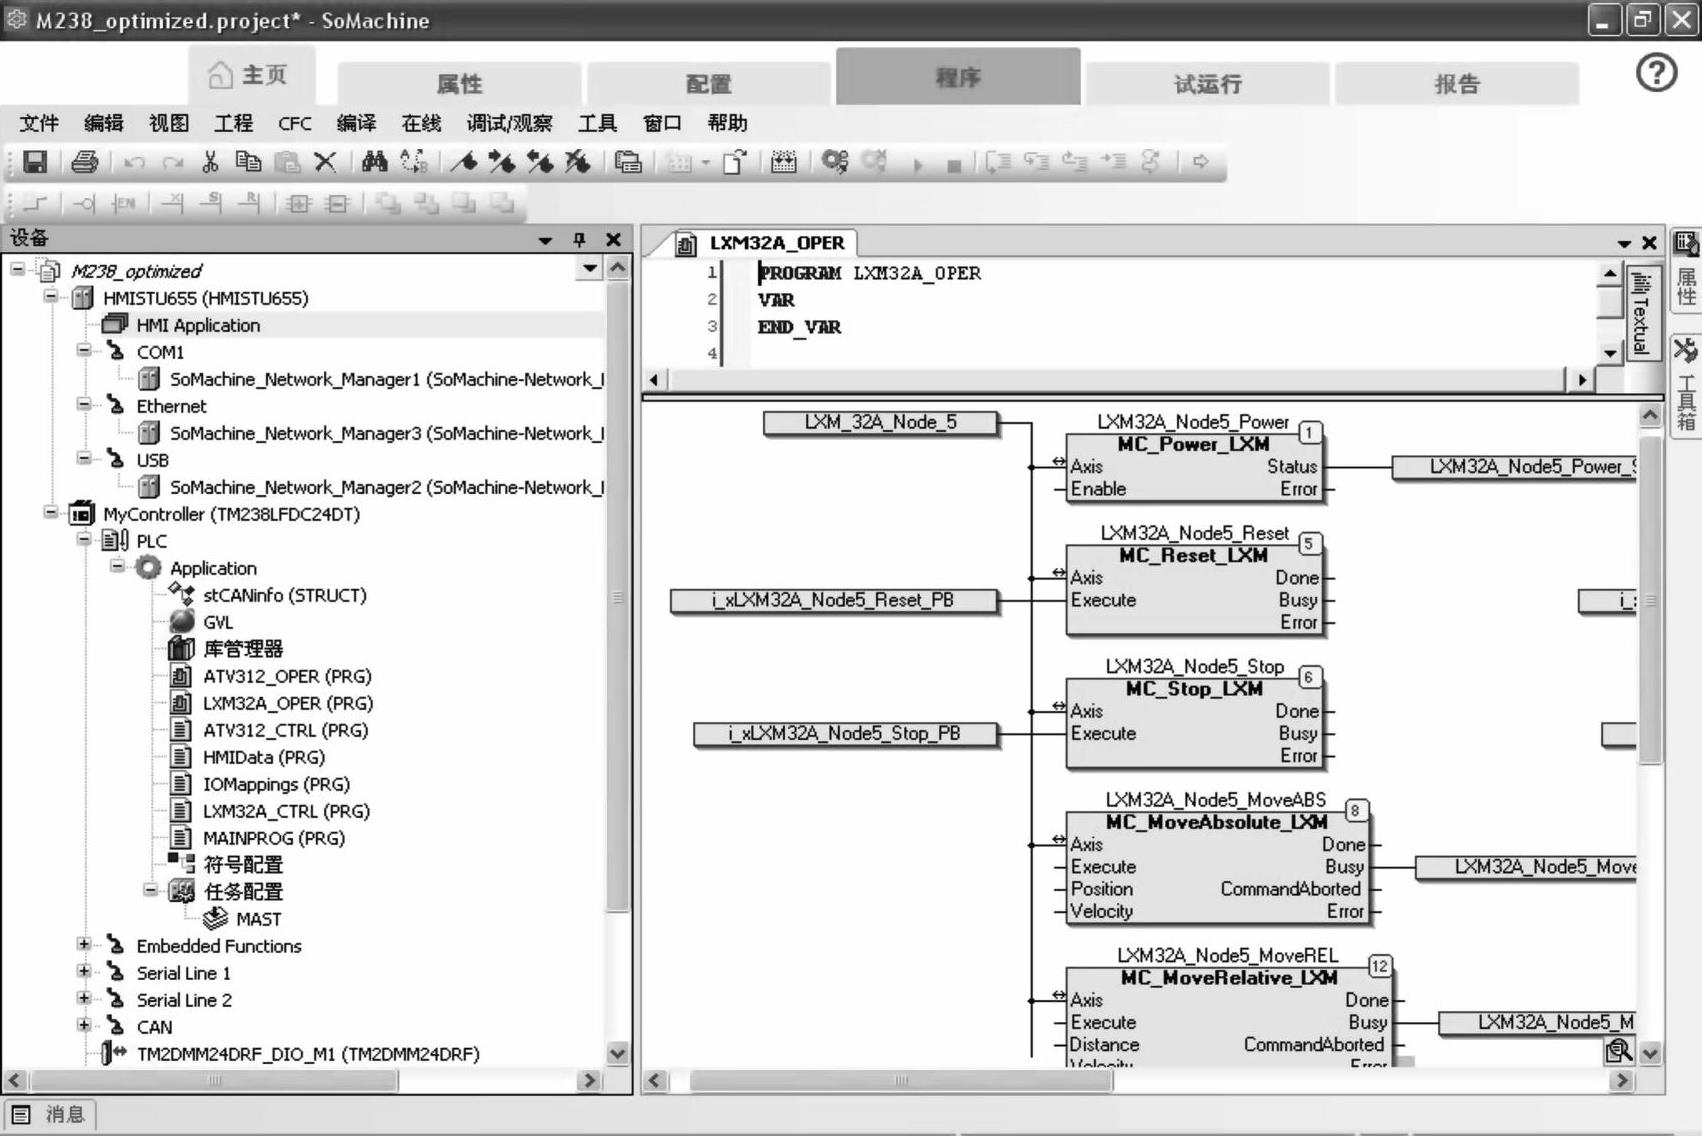
Task: Click the Print icon
Action: tap(85, 162)
